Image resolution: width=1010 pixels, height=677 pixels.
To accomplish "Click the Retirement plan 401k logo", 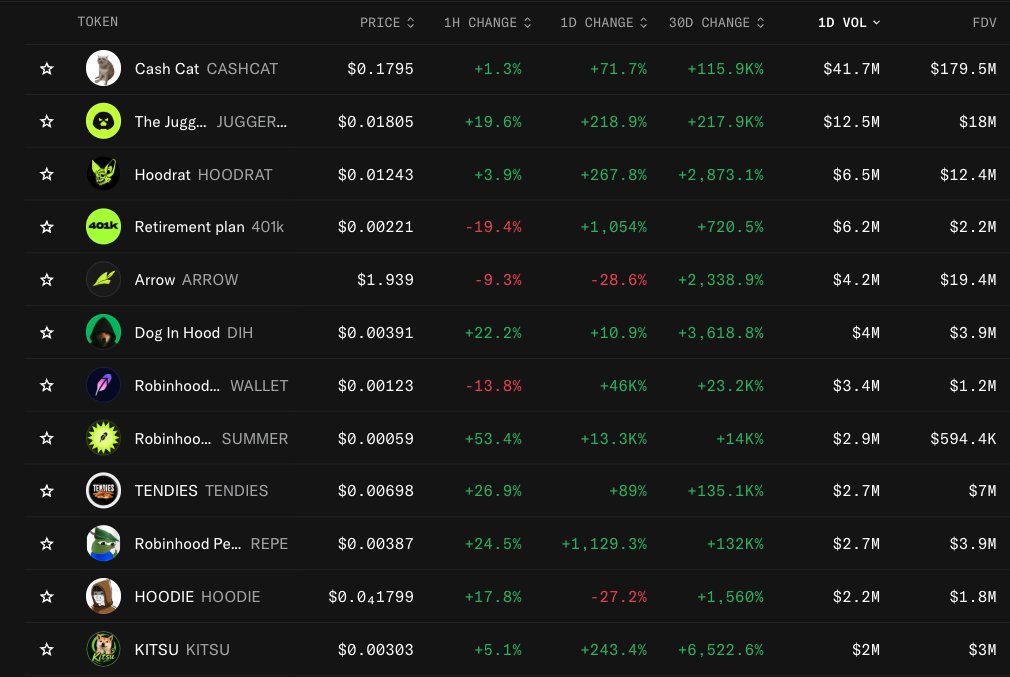I will pos(103,227).
